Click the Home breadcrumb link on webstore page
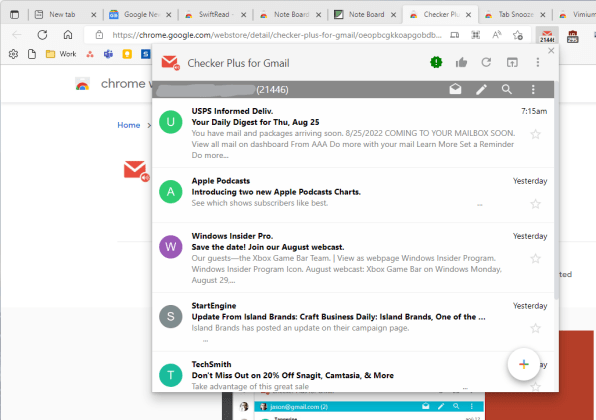This screenshot has width=596, height=420. click(128, 125)
